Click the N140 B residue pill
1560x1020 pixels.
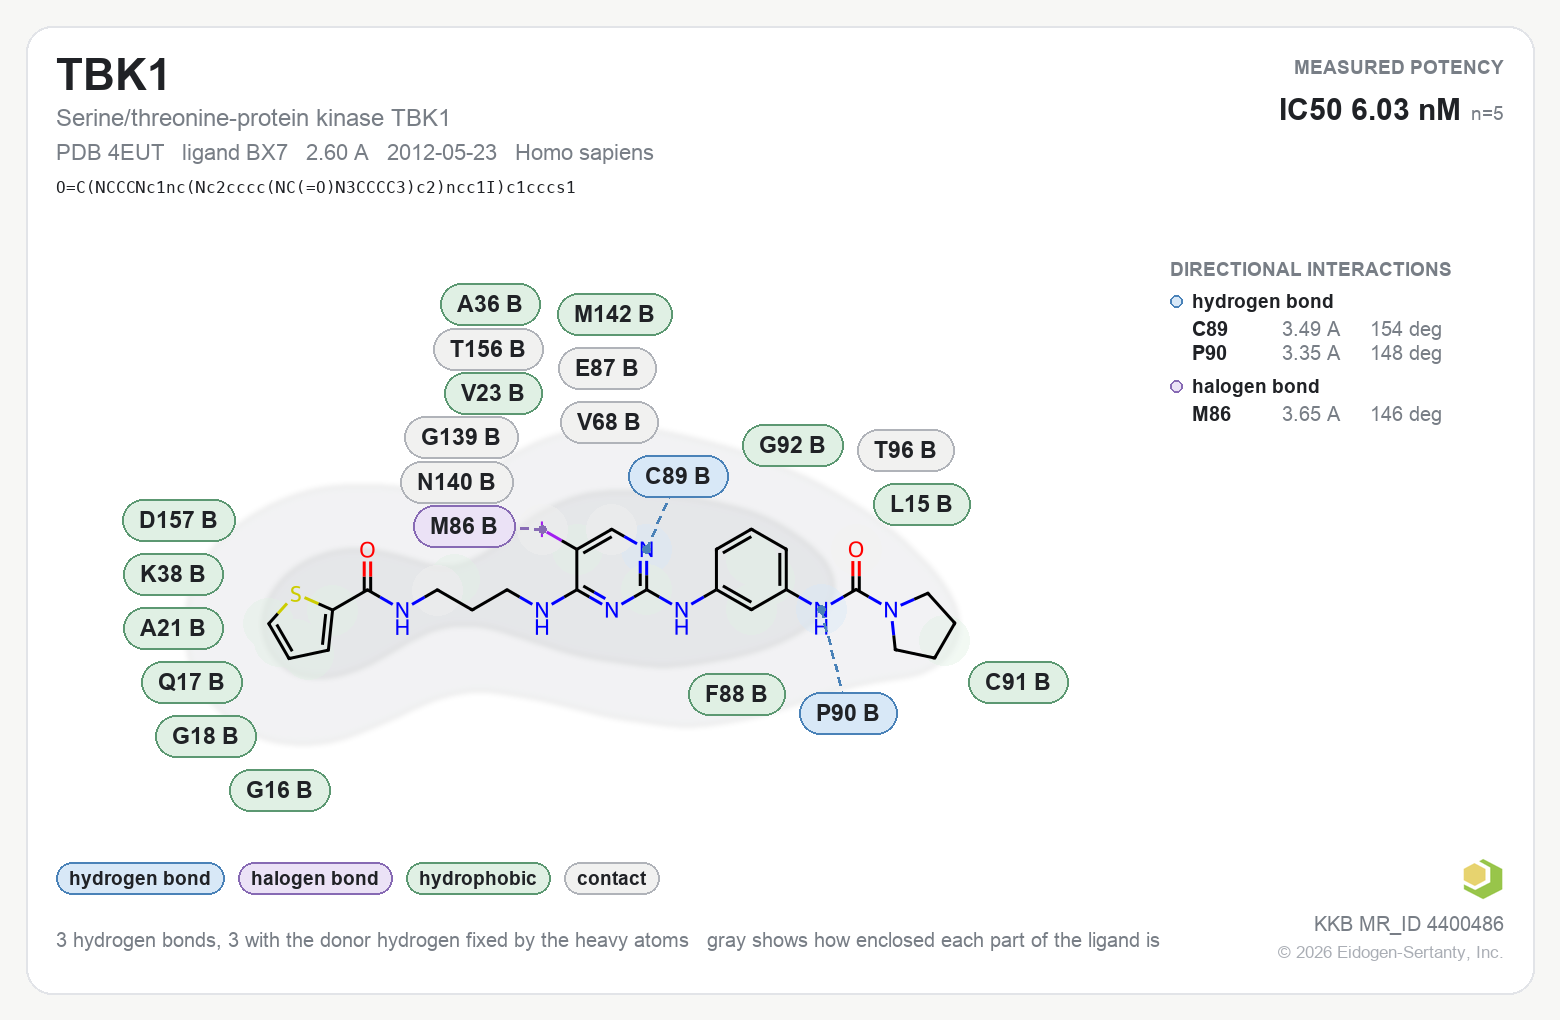(x=457, y=482)
